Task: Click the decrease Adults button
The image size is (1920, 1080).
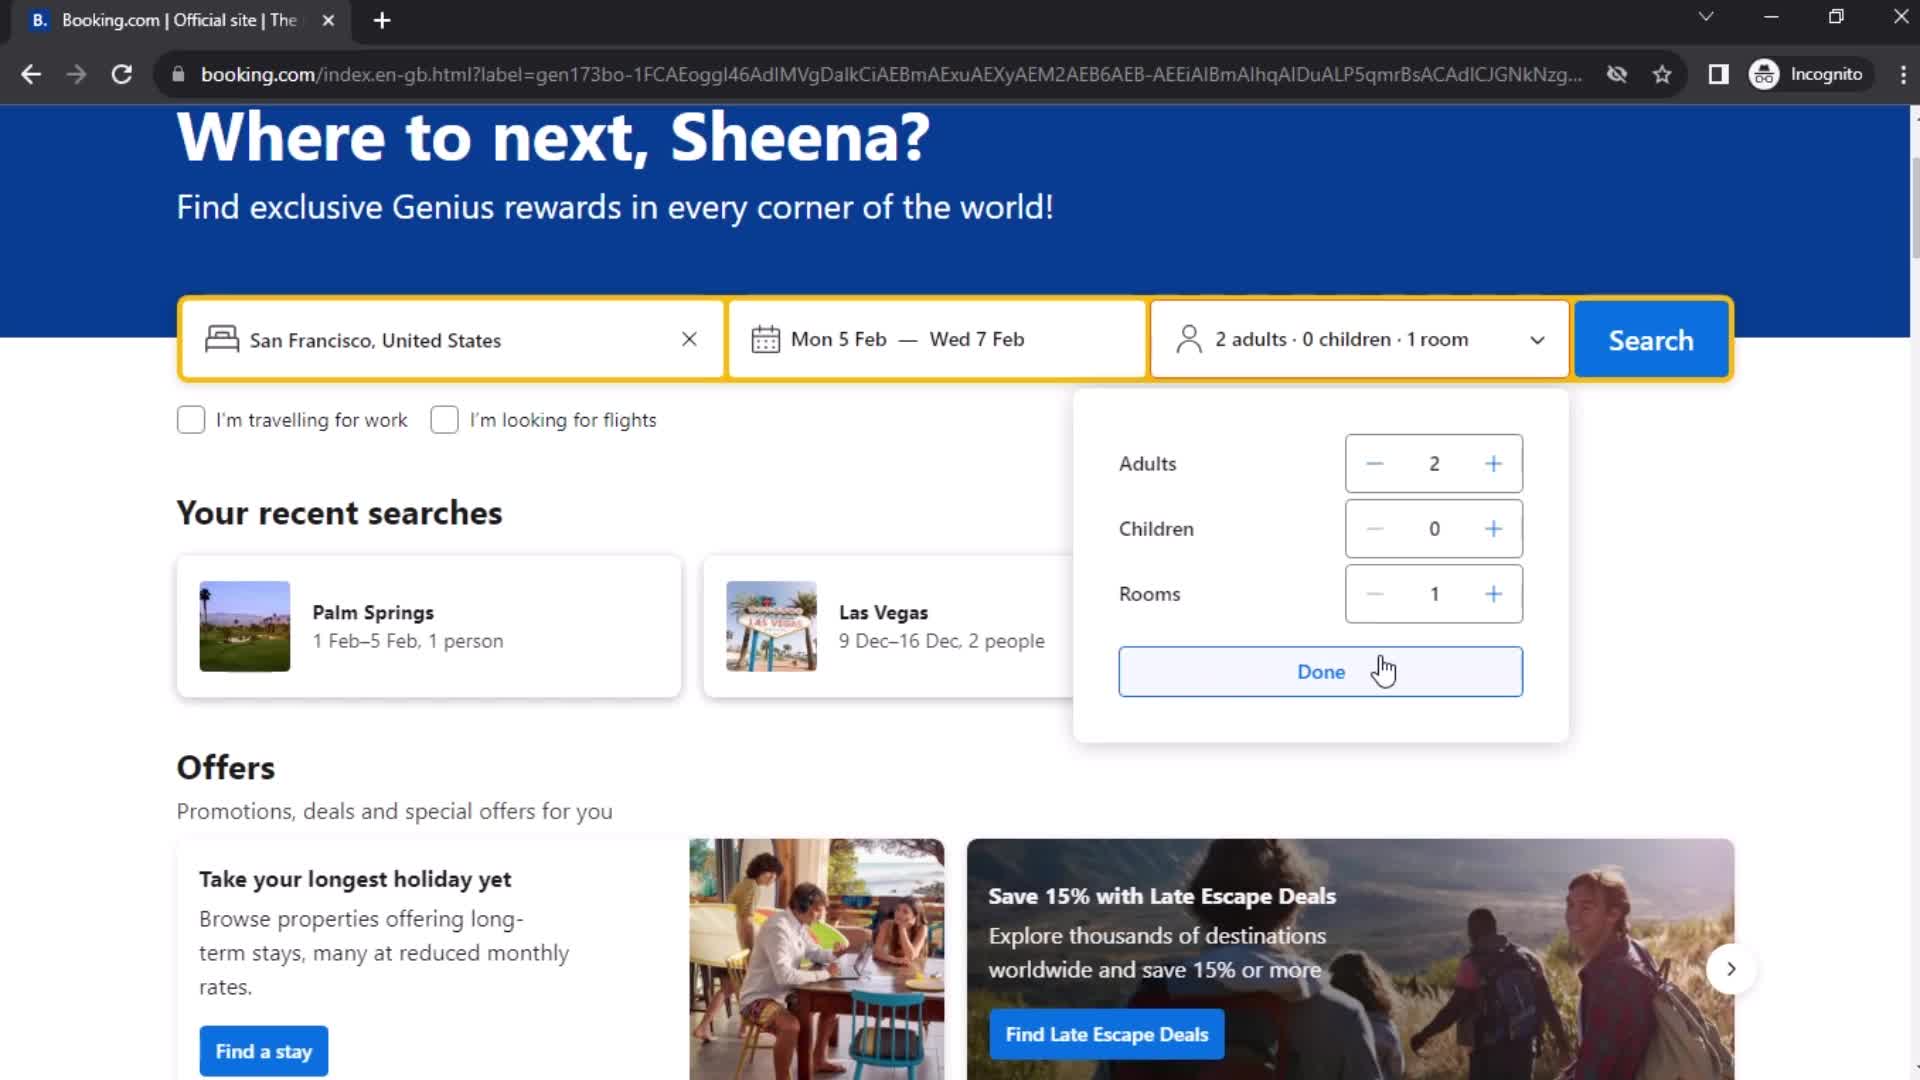Action: click(1374, 463)
